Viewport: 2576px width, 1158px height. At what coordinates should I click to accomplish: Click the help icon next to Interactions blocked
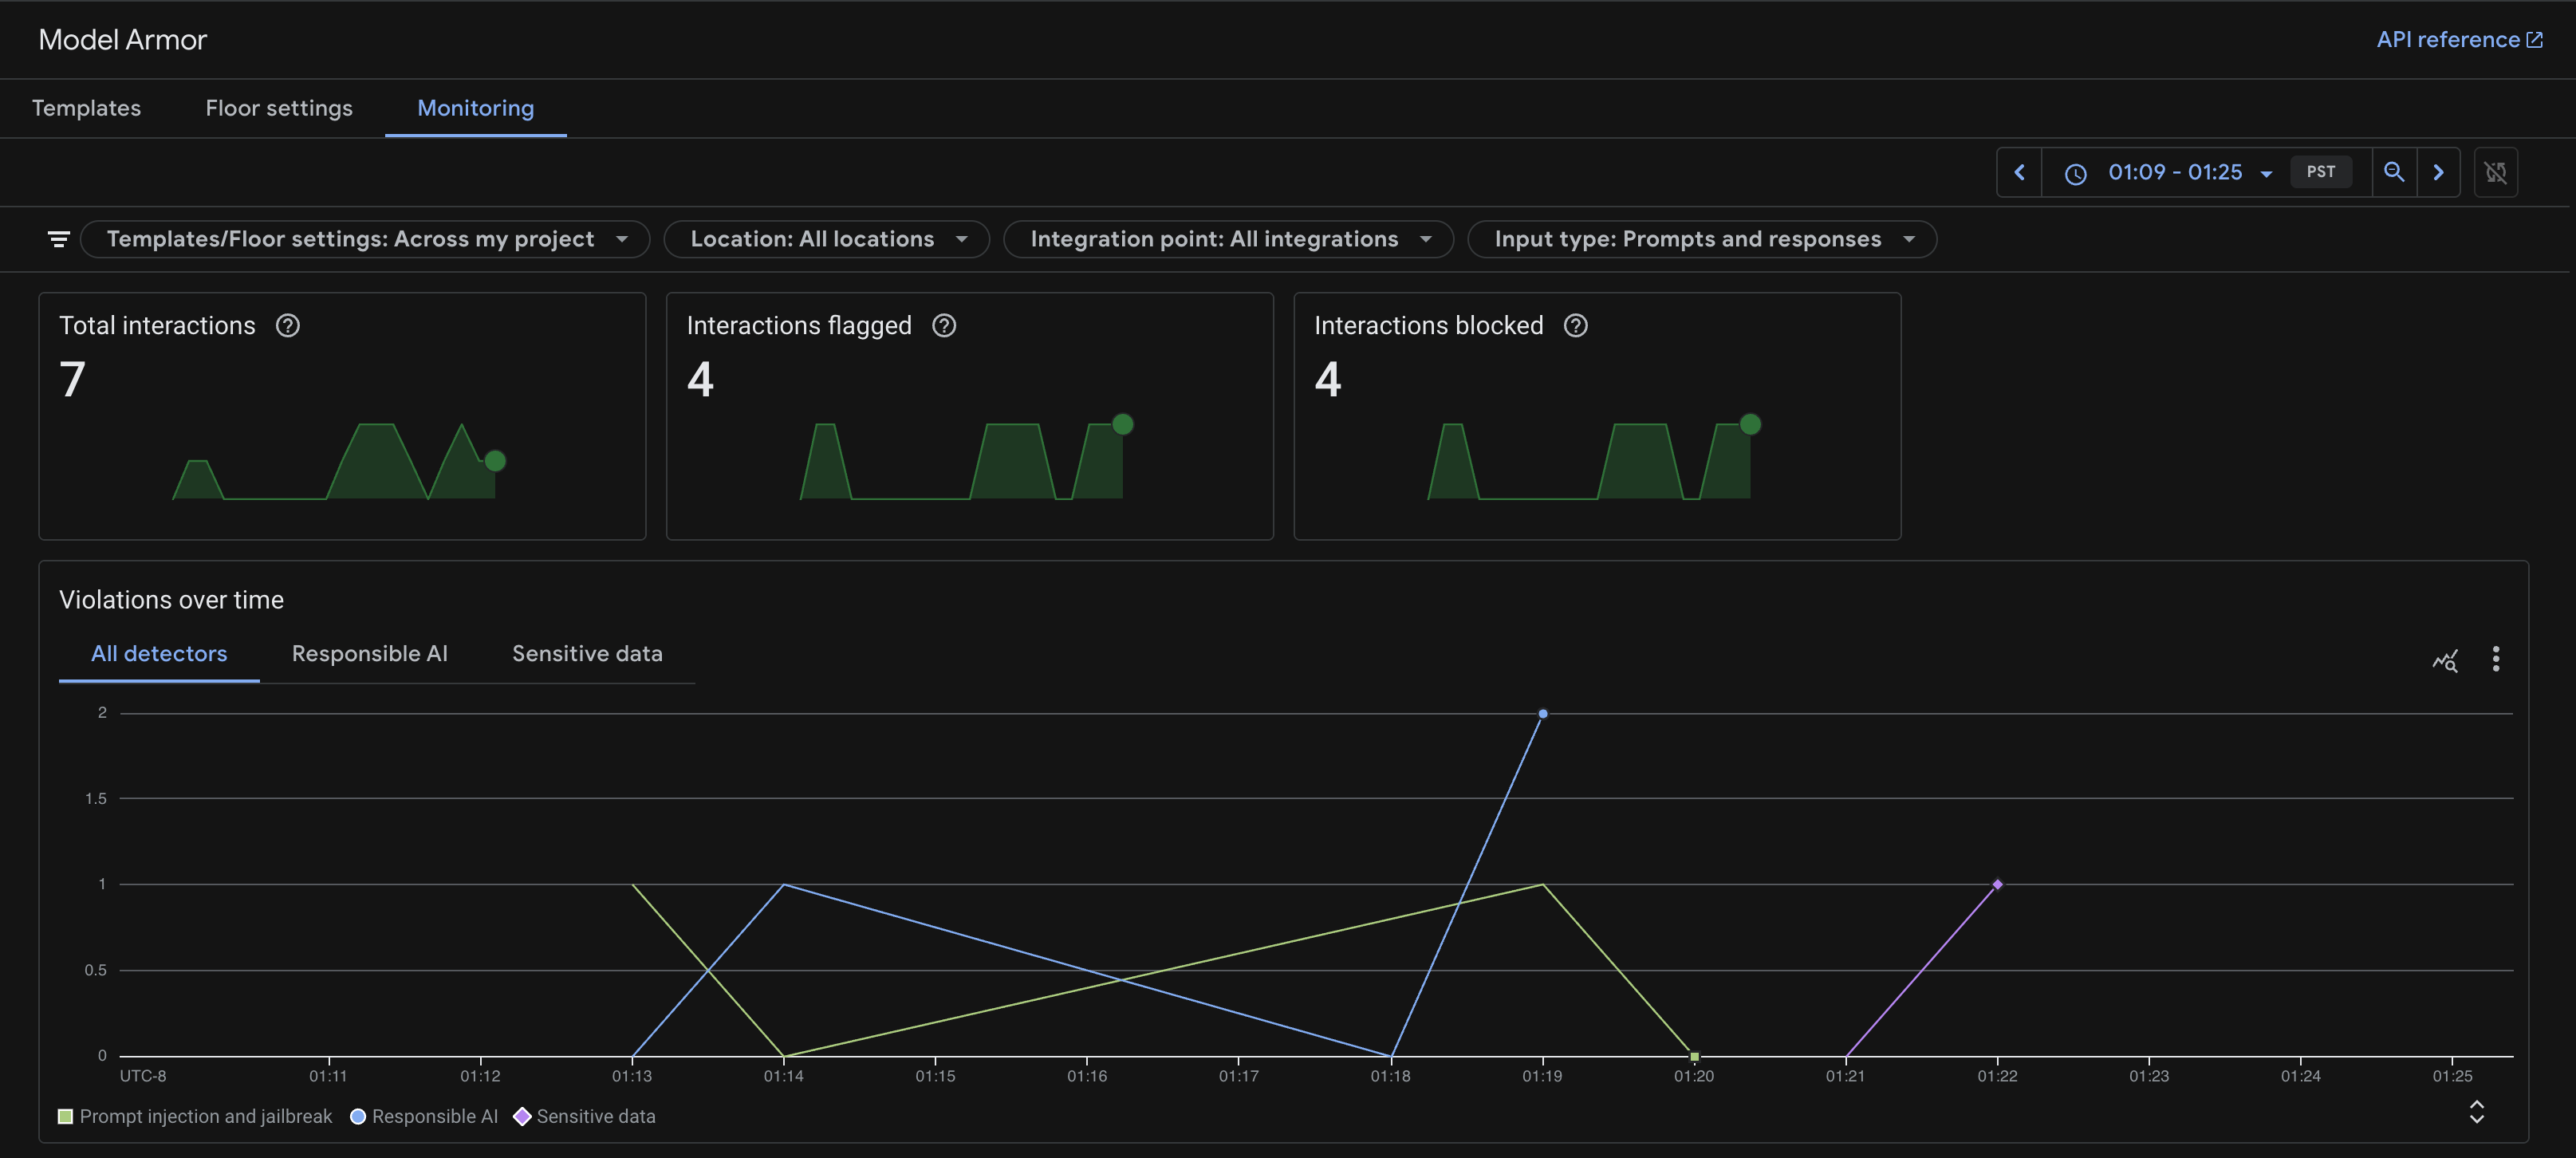(1575, 325)
